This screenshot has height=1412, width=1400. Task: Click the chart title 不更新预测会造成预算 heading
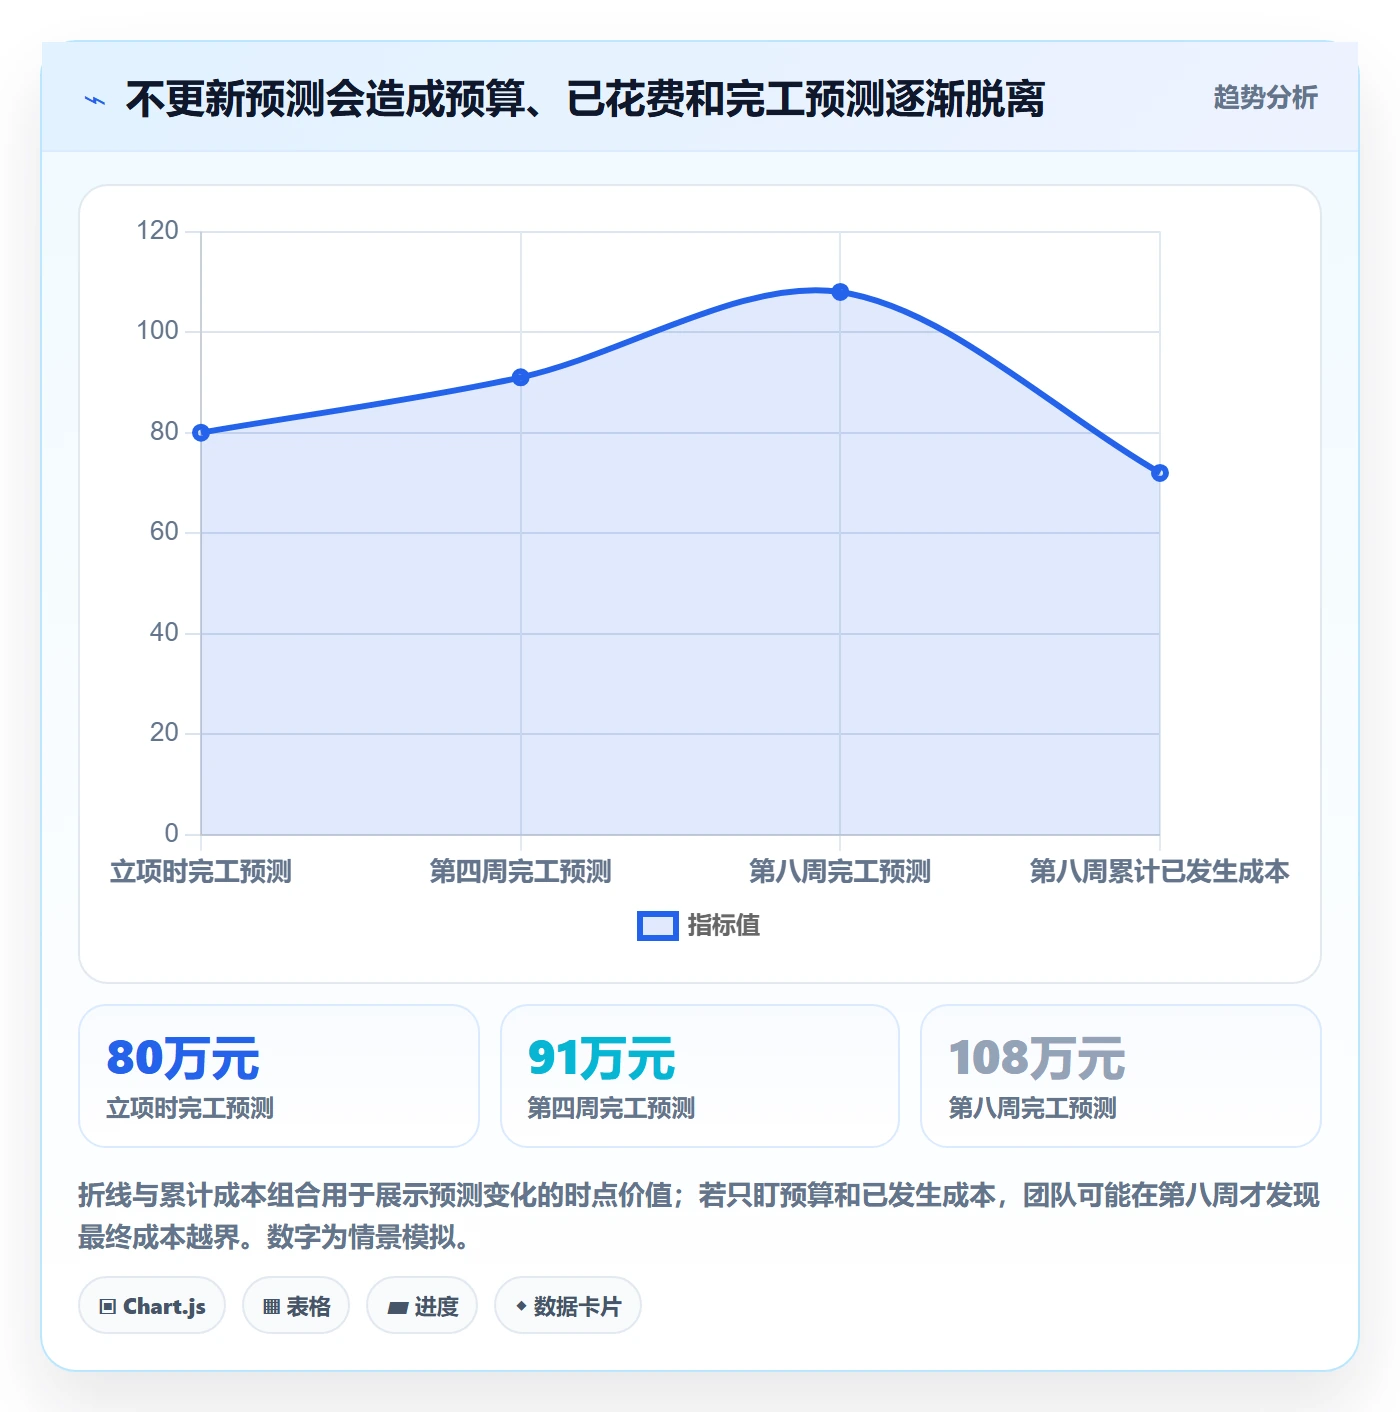(585, 99)
